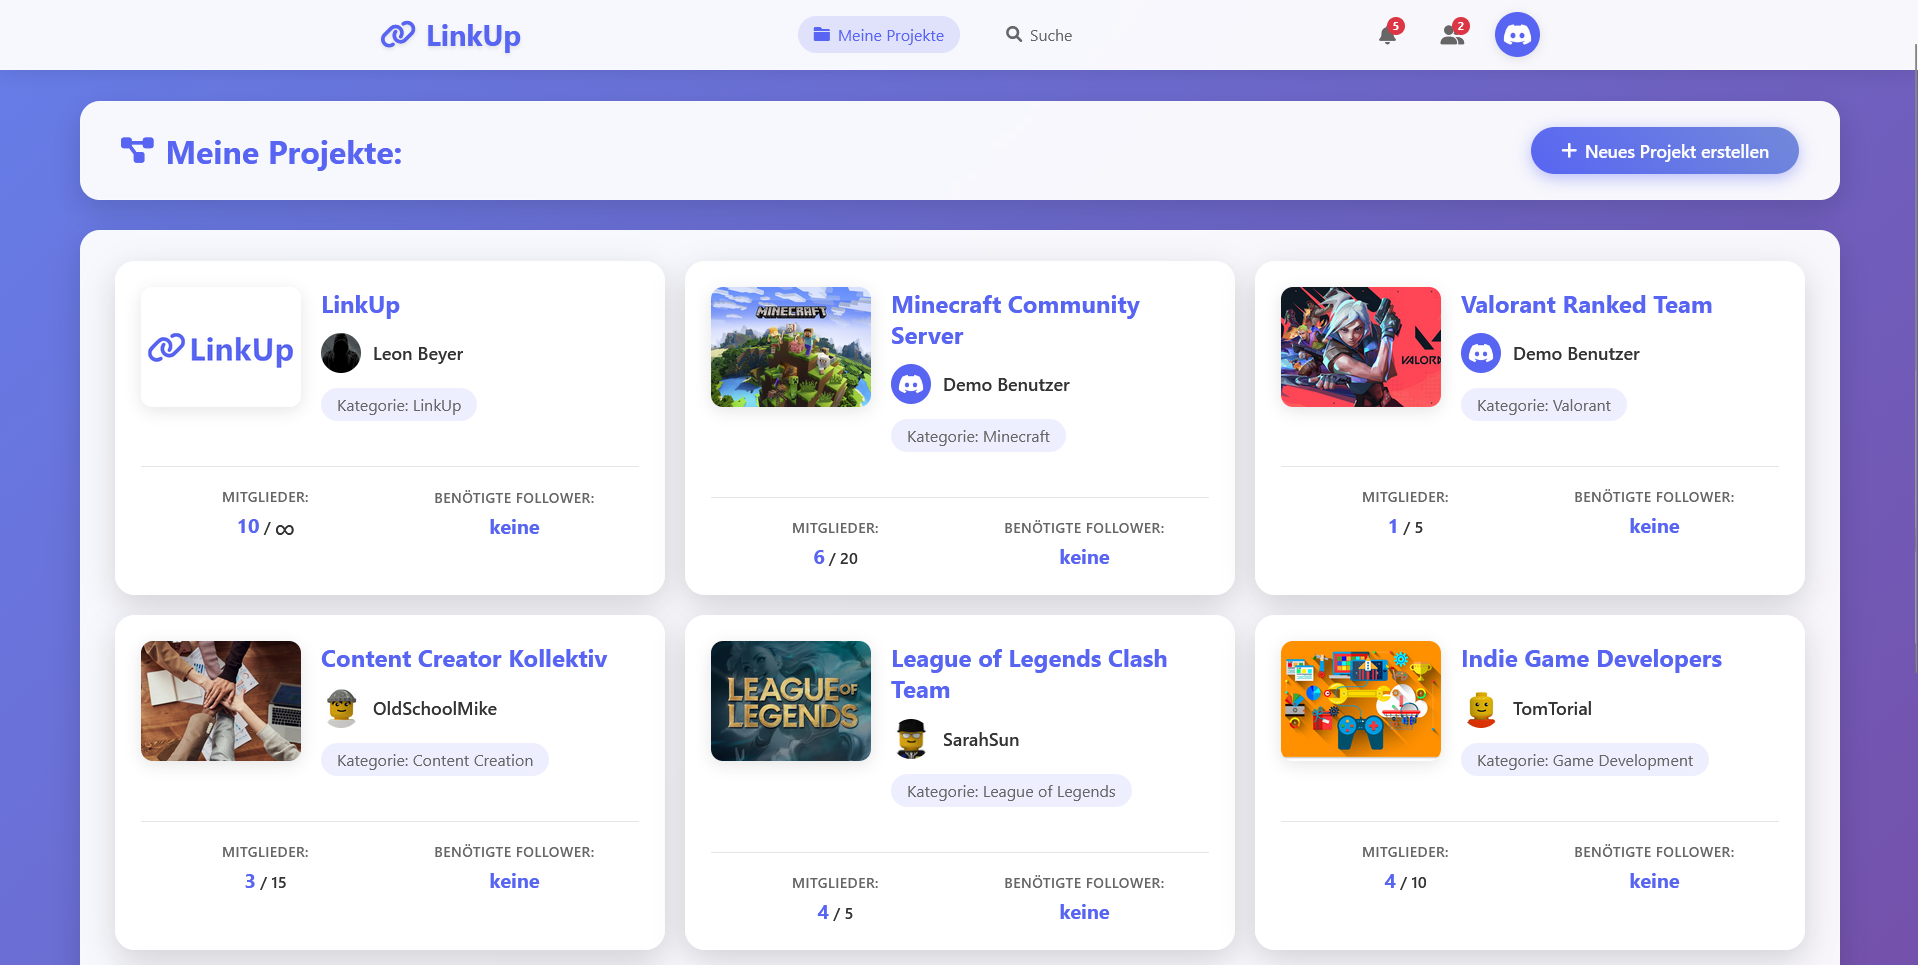The height and width of the screenshot is (965, 1918).
Task: Click 'keine' followers on Indie Game Developers card
Action: (x=1654, y=881)
